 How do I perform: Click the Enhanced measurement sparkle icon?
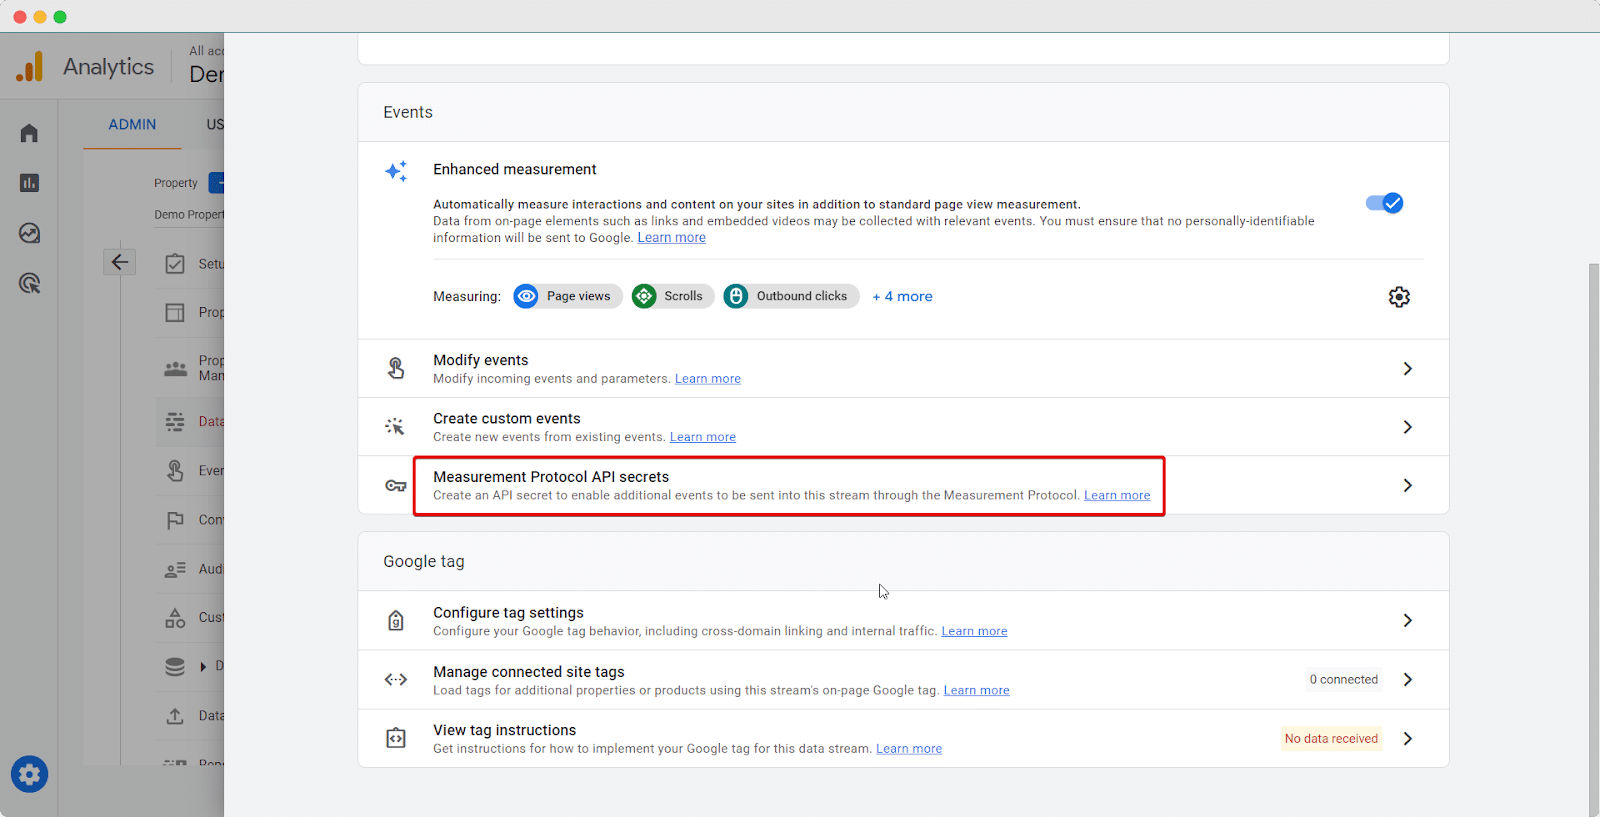(x=396, y=171)
